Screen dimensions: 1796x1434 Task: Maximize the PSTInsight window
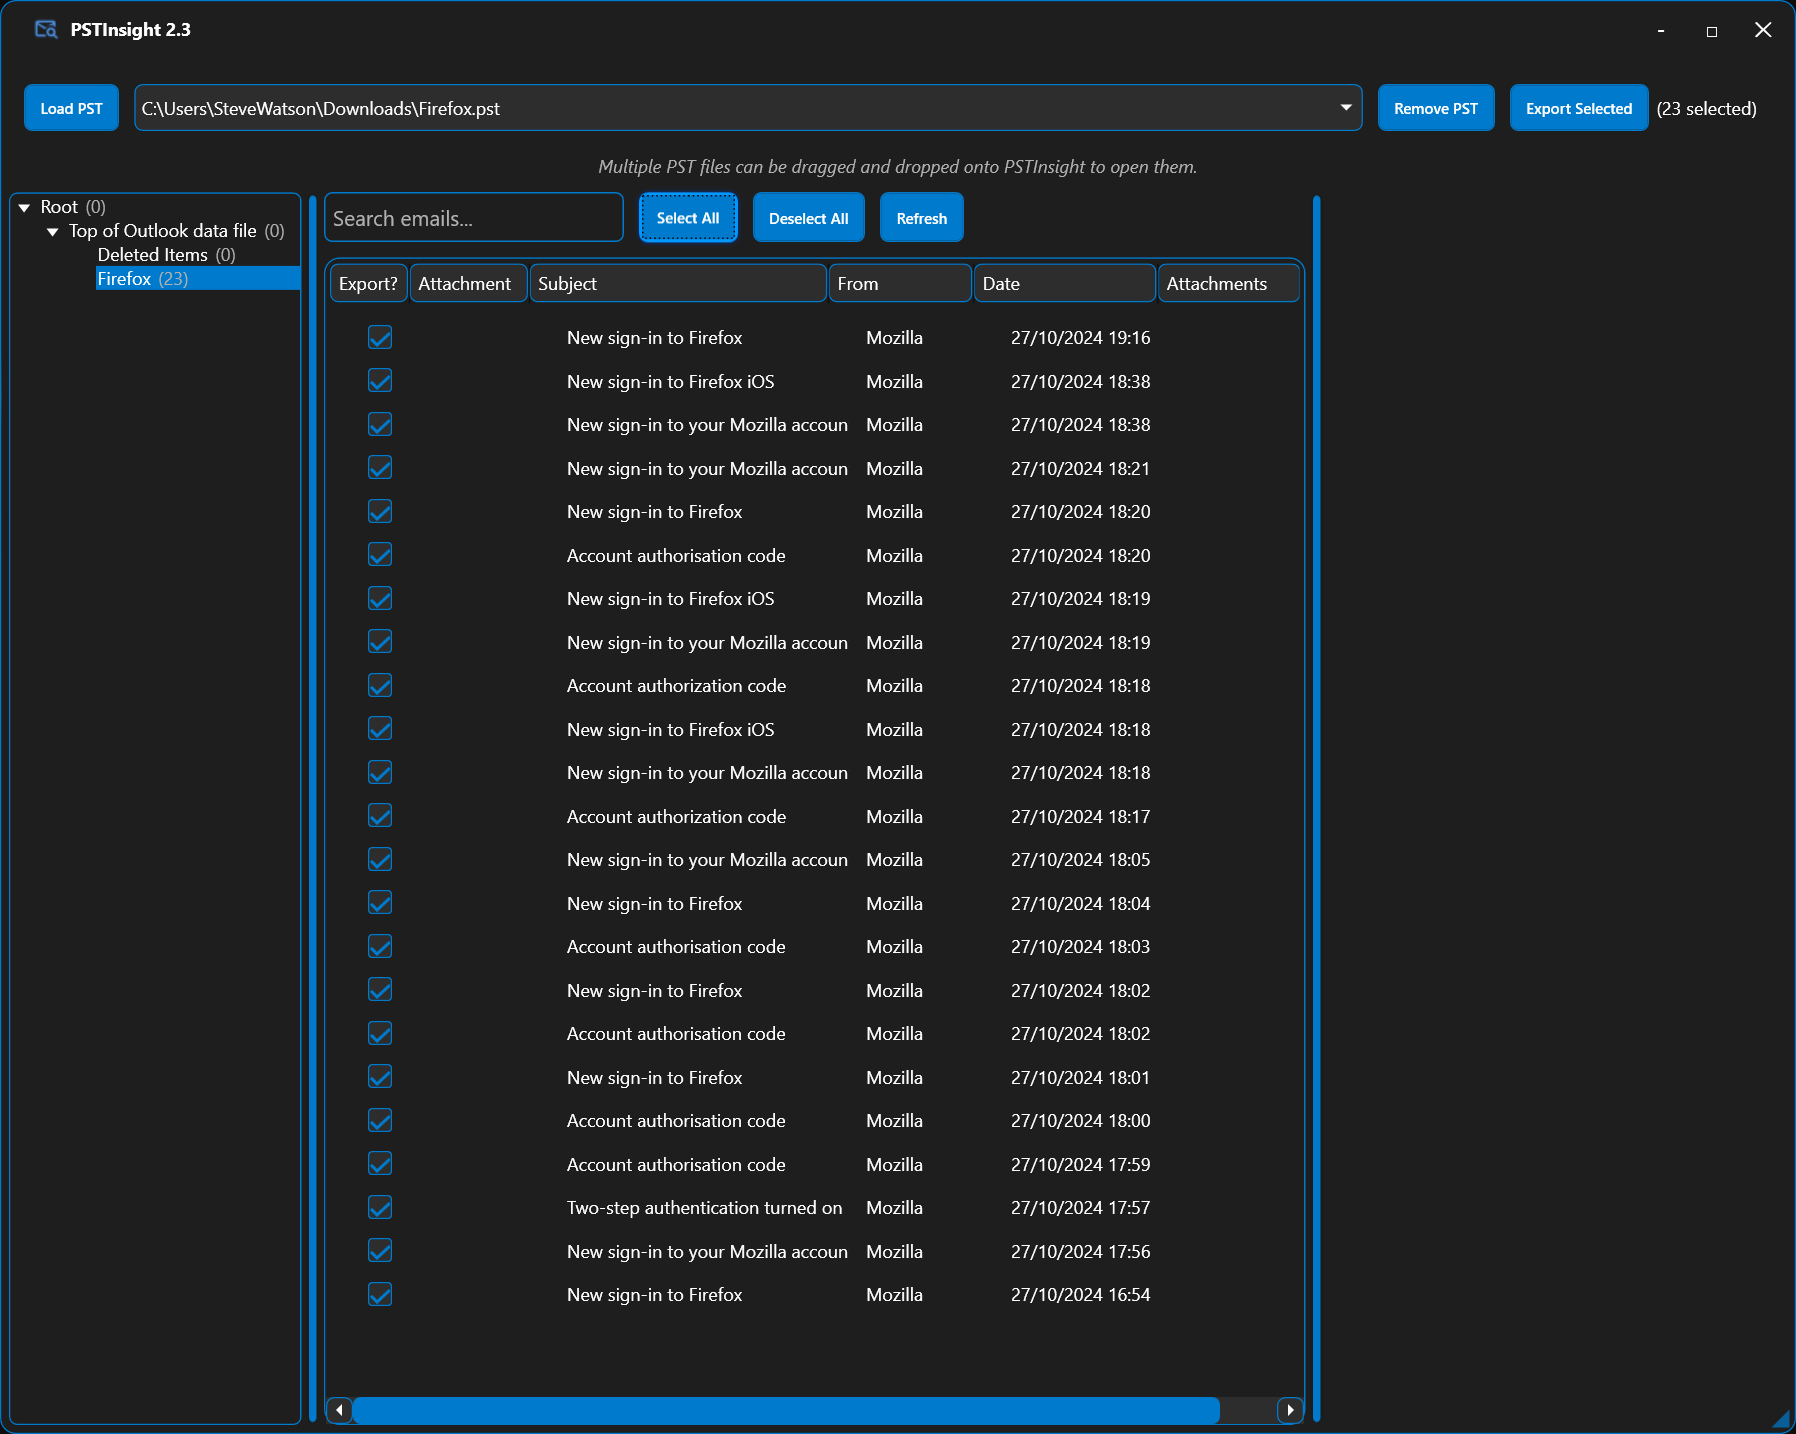(x=1712, y=31)
